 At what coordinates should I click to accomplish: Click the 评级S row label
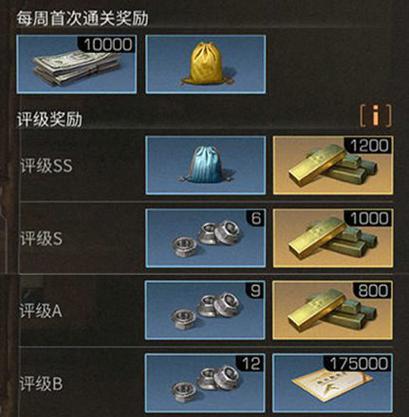point(41,239)
